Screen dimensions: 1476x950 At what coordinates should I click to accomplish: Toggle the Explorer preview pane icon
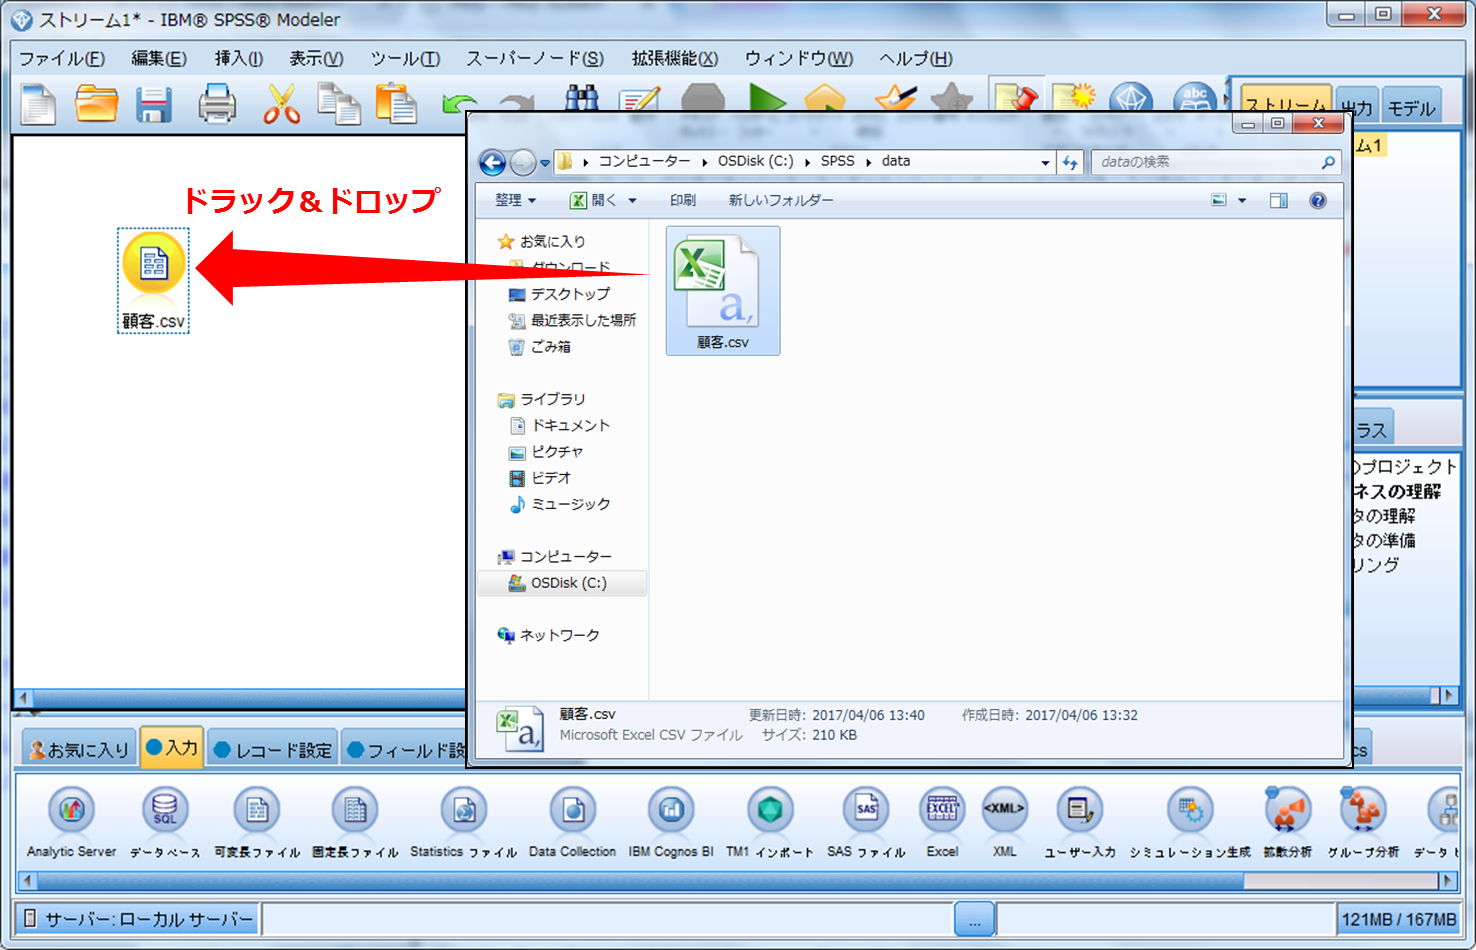(1278, 200)
